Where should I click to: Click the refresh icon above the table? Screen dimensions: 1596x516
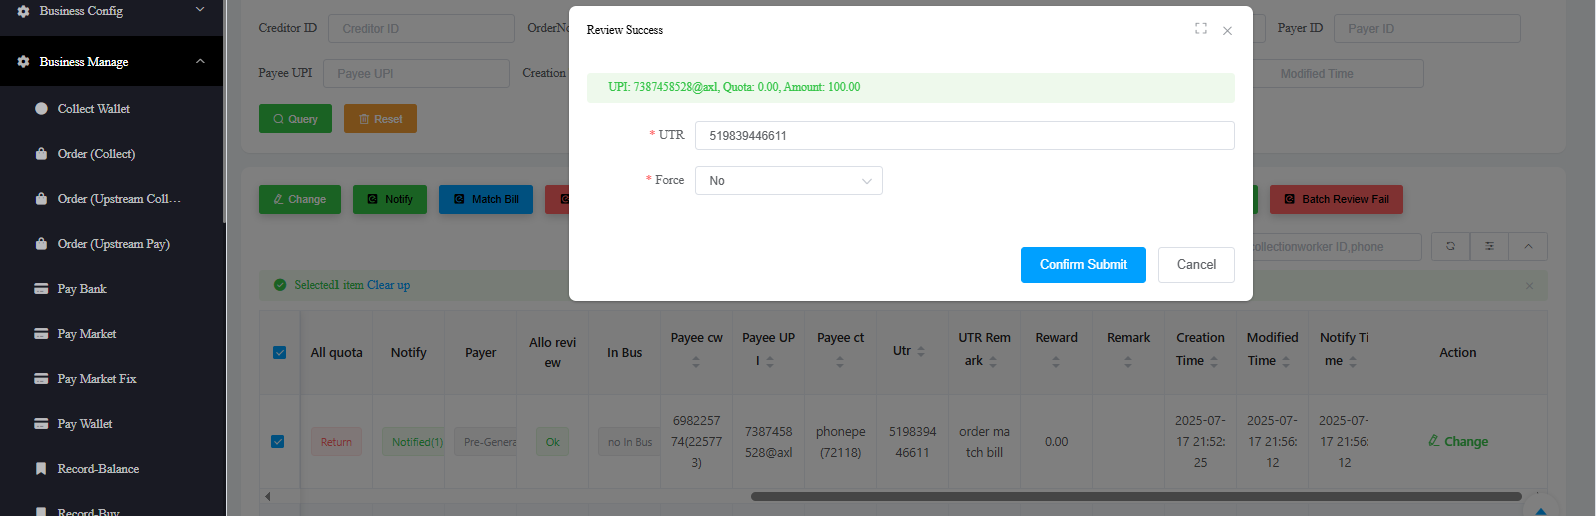[x=1450, y=246]
